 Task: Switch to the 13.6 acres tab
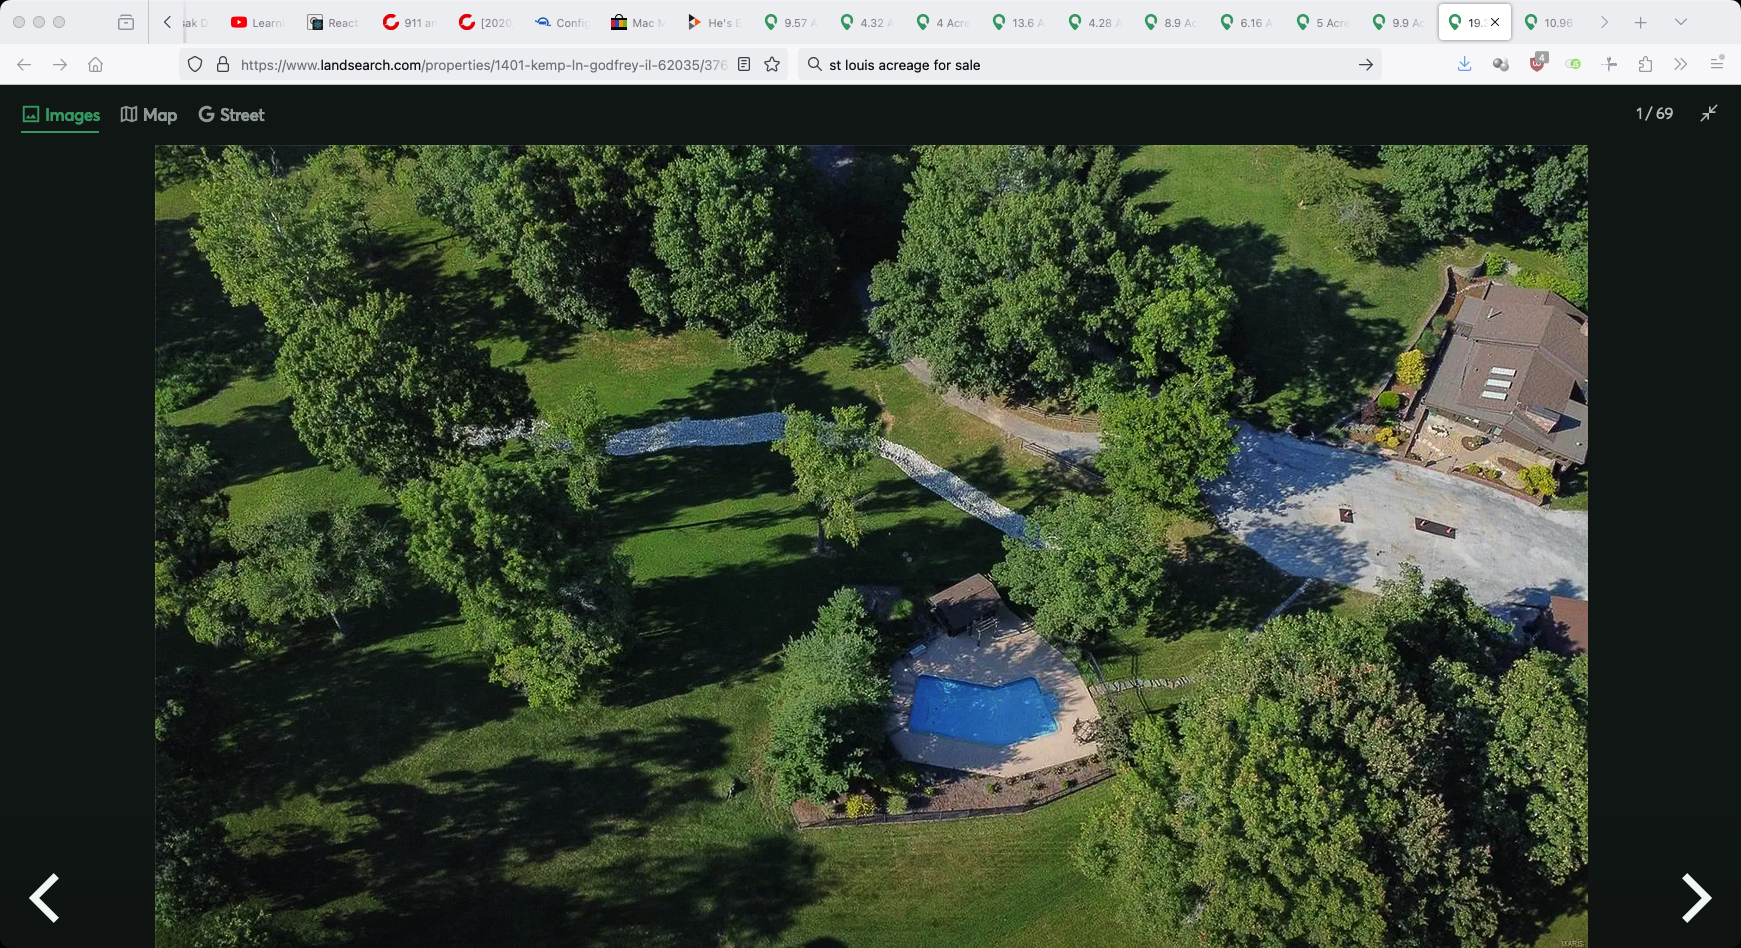1017,22
